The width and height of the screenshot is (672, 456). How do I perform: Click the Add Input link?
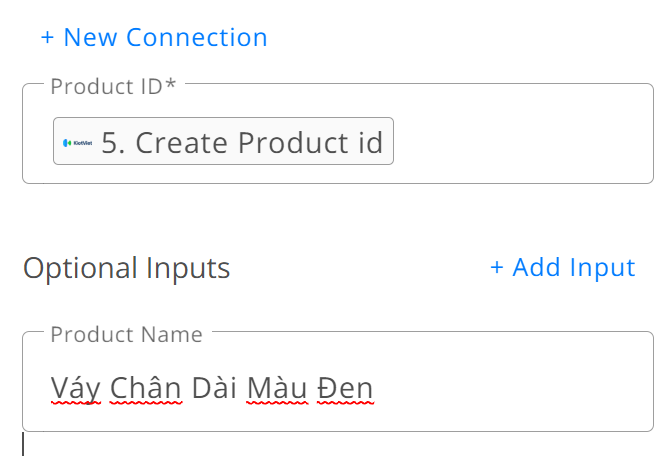pyautogui.click(x=563, y=267)
